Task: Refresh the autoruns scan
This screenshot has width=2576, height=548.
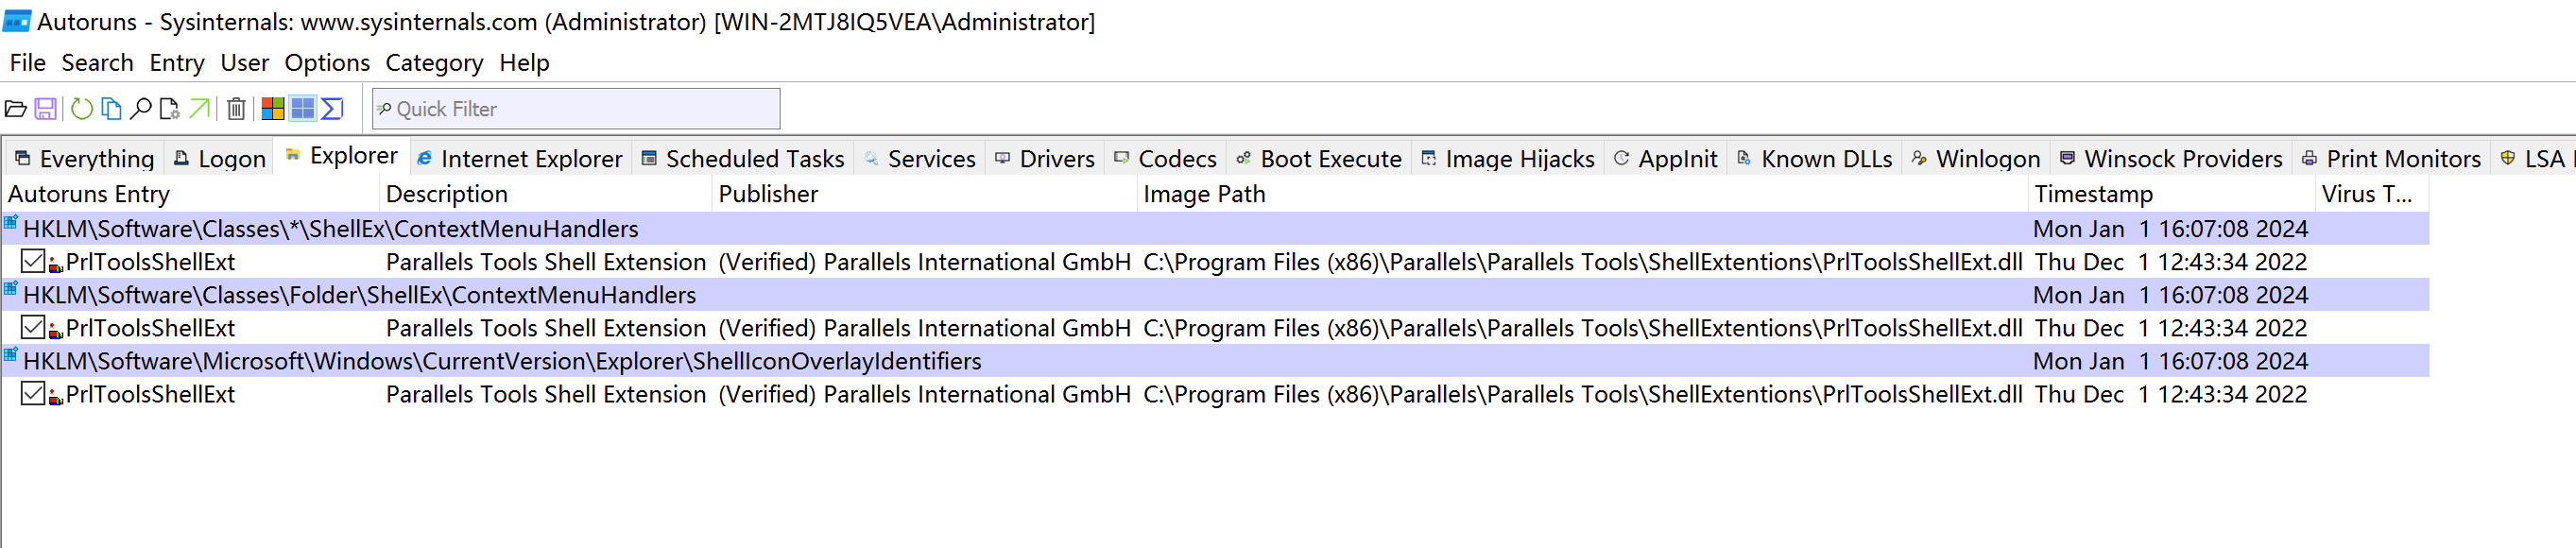Action: point(82,109)
